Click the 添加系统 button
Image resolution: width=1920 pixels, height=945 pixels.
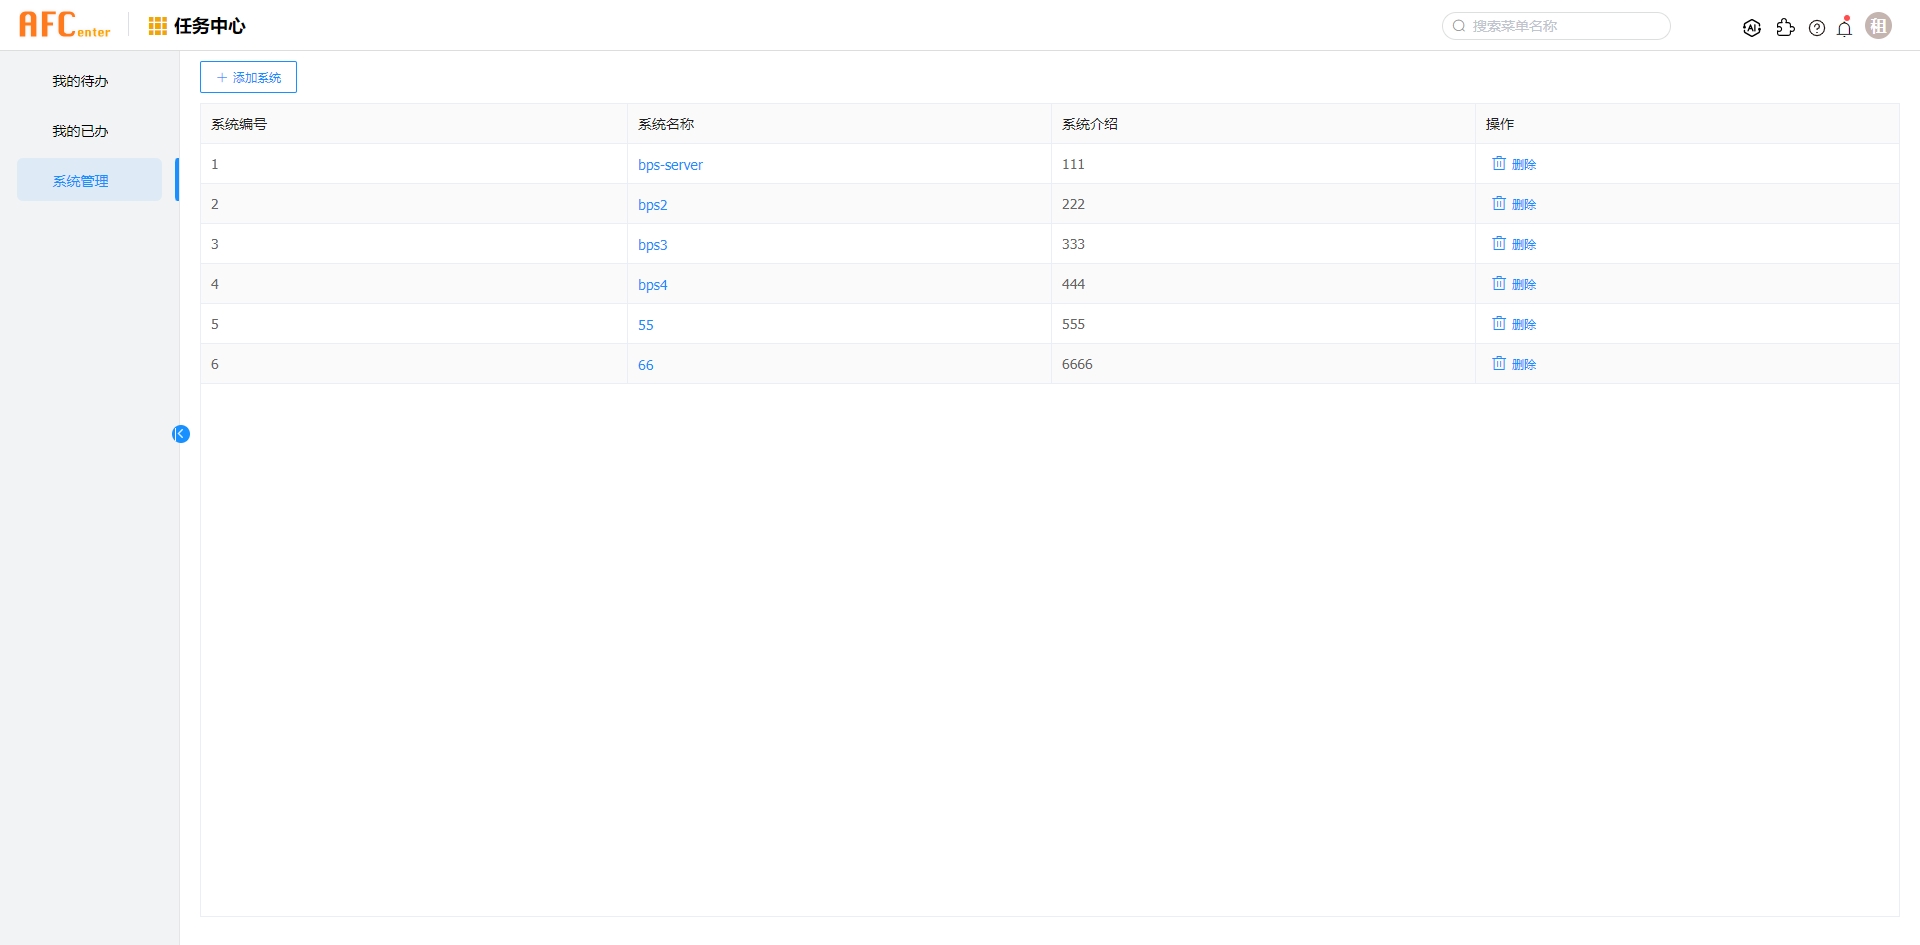248,77
